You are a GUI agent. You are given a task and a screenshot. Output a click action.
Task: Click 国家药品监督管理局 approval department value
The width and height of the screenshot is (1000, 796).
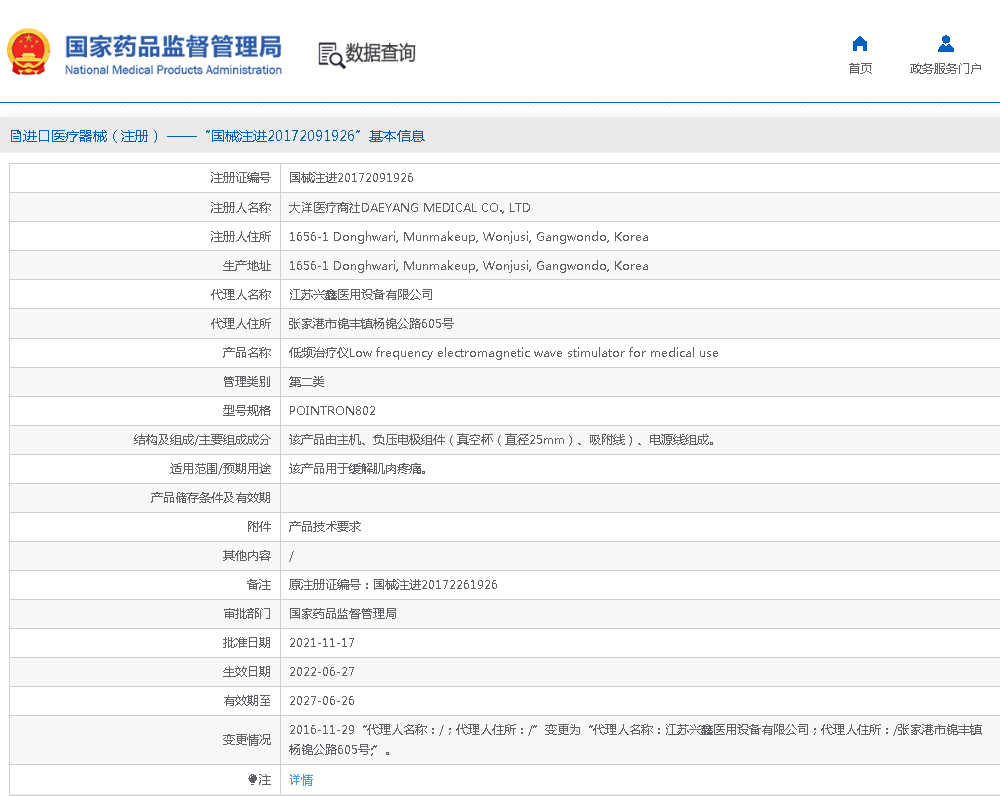342,614
